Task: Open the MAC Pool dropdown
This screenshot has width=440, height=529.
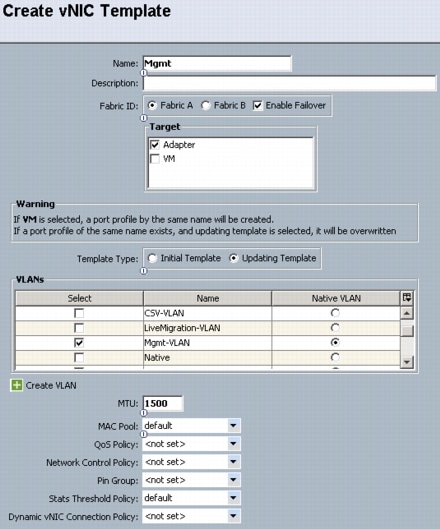Action: [233, 426]
